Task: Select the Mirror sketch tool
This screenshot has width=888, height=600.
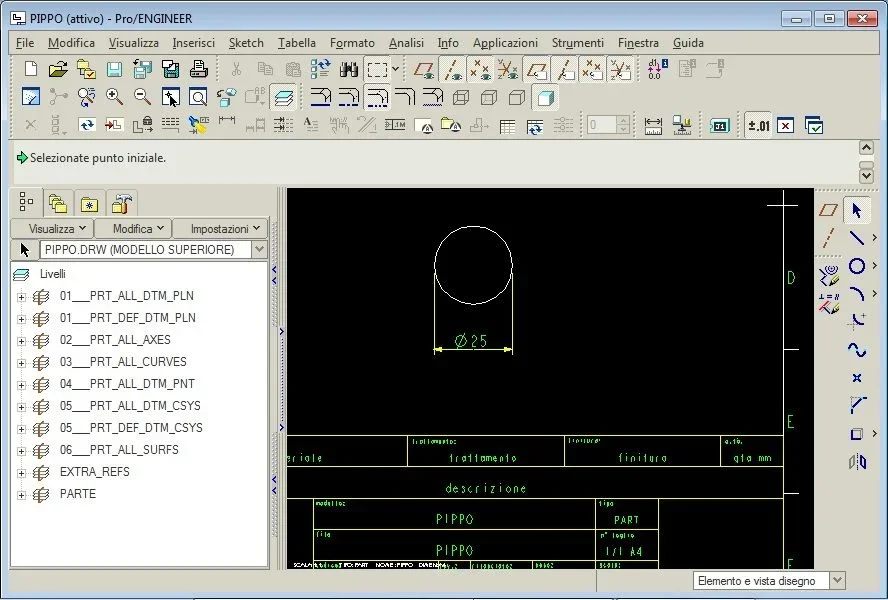Action: [x=857, y=462]
